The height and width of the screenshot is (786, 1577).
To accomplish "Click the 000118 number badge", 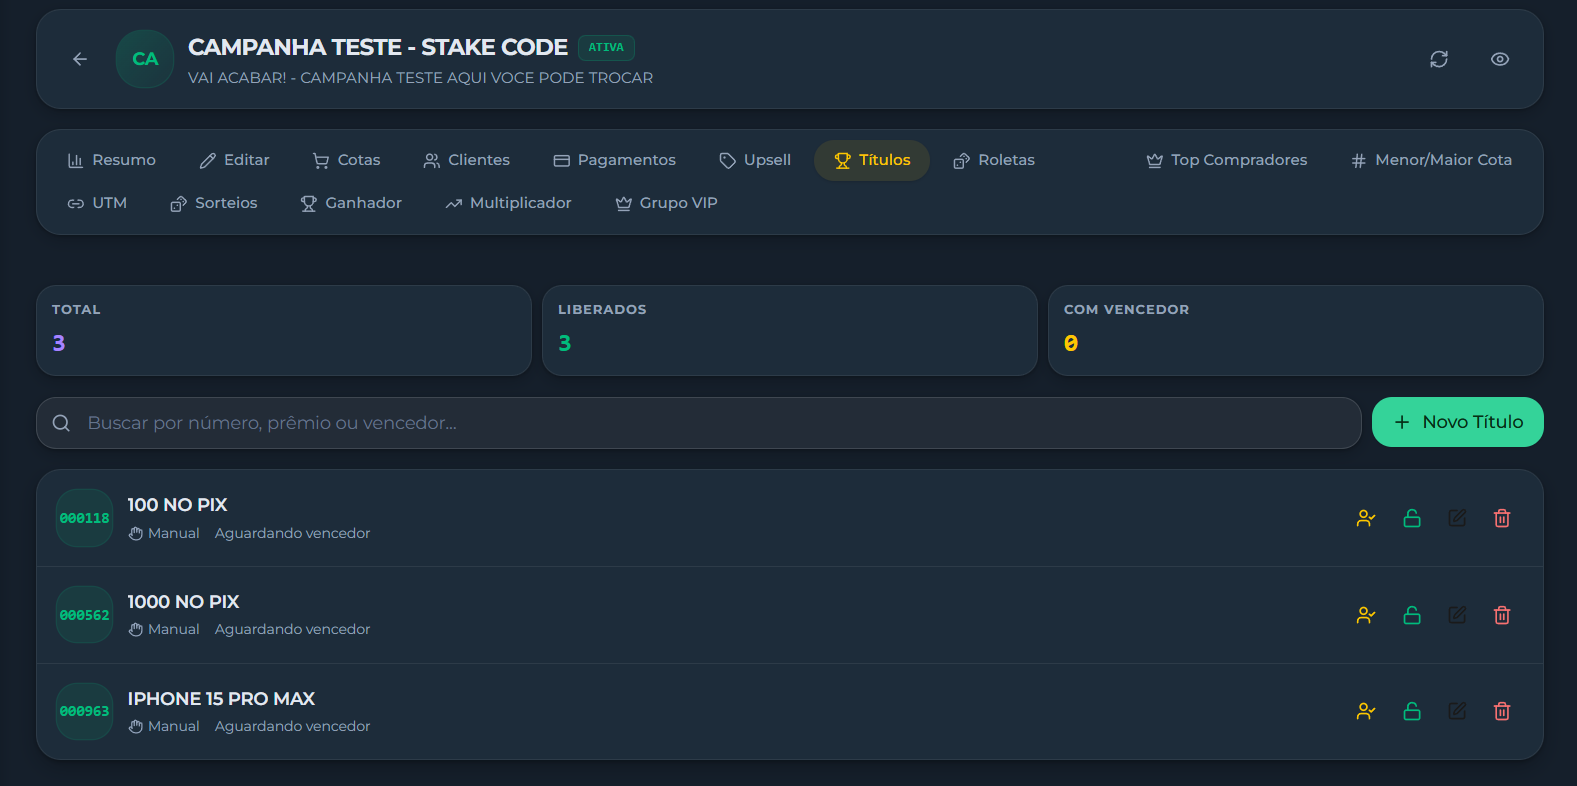I will click(x=84, y=518).
